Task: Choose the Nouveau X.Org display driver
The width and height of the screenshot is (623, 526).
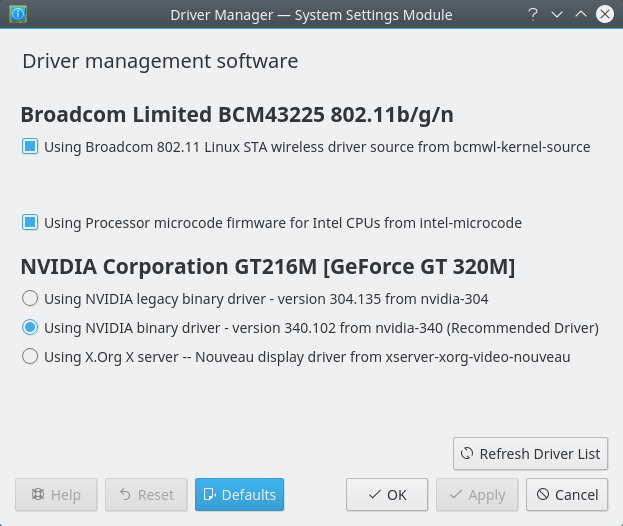Action: [x=30, y=356]
